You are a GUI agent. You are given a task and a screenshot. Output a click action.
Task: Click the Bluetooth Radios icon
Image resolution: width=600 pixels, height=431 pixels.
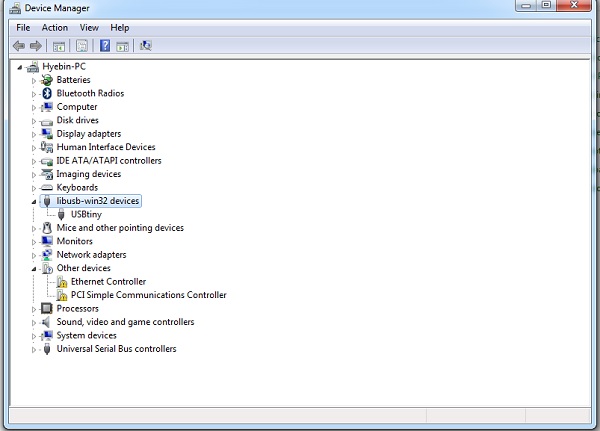click(x=47, y=93)
